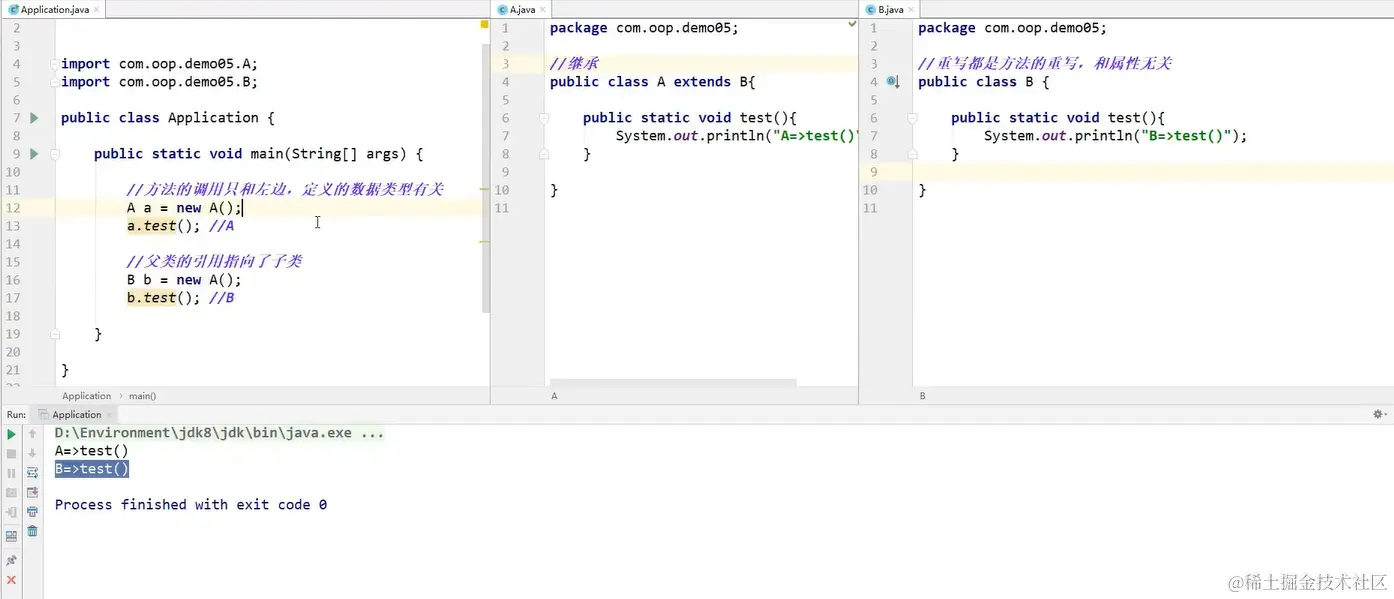Click the line 'A a = new A();'
The image size is (1394, 599).
coord(184,208)
